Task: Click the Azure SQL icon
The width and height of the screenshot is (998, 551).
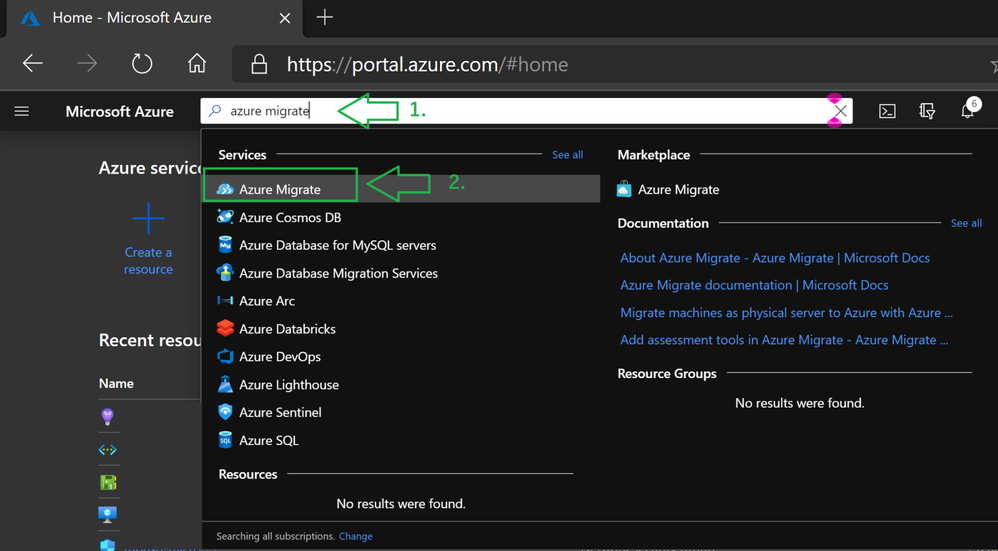Action: coord(225,440)
